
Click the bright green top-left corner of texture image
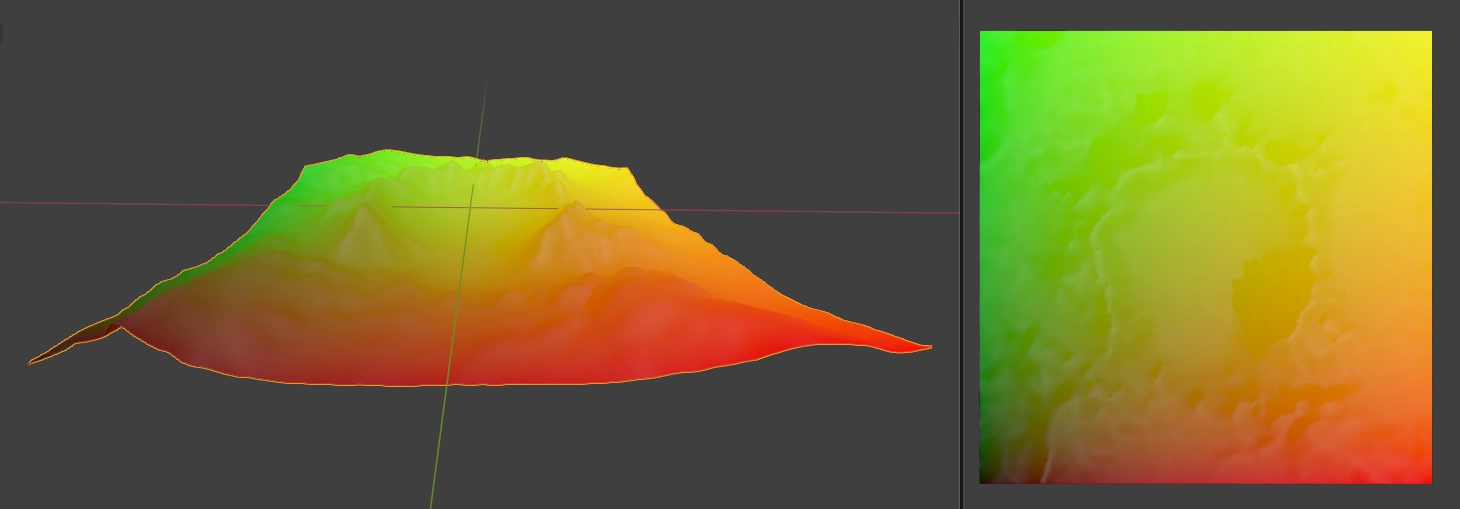pos(992,44)
